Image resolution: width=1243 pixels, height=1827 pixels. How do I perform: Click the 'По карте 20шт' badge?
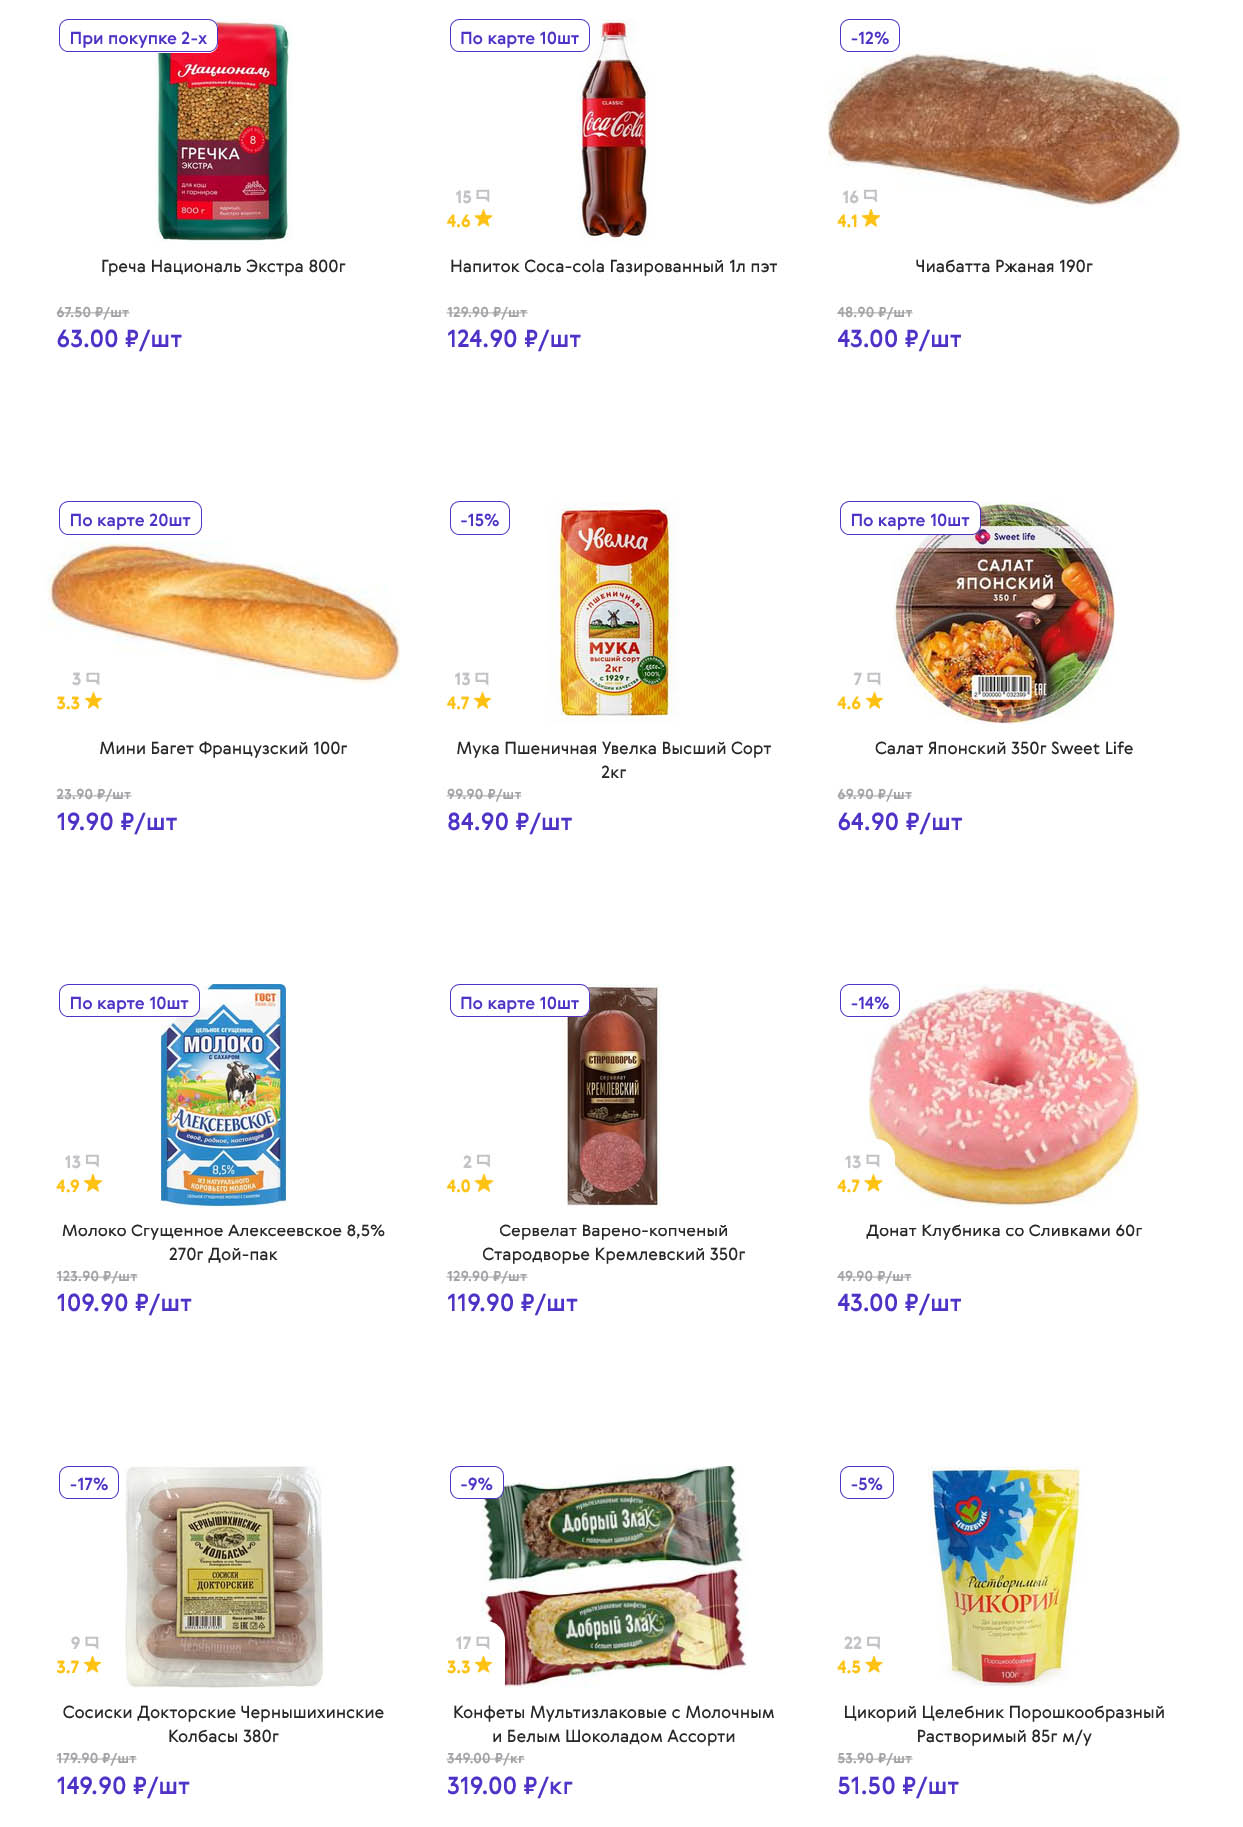click(130, 520)
